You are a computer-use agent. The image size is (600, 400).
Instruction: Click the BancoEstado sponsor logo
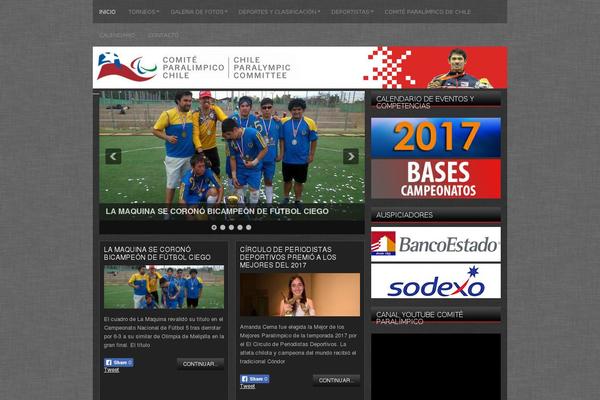tap(436, 244)
